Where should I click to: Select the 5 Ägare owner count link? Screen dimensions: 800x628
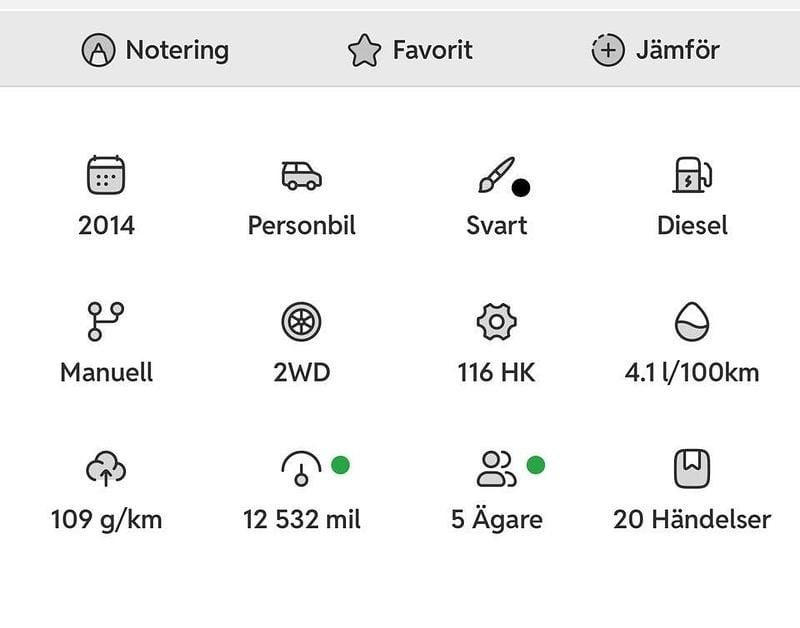pos(497,520)
